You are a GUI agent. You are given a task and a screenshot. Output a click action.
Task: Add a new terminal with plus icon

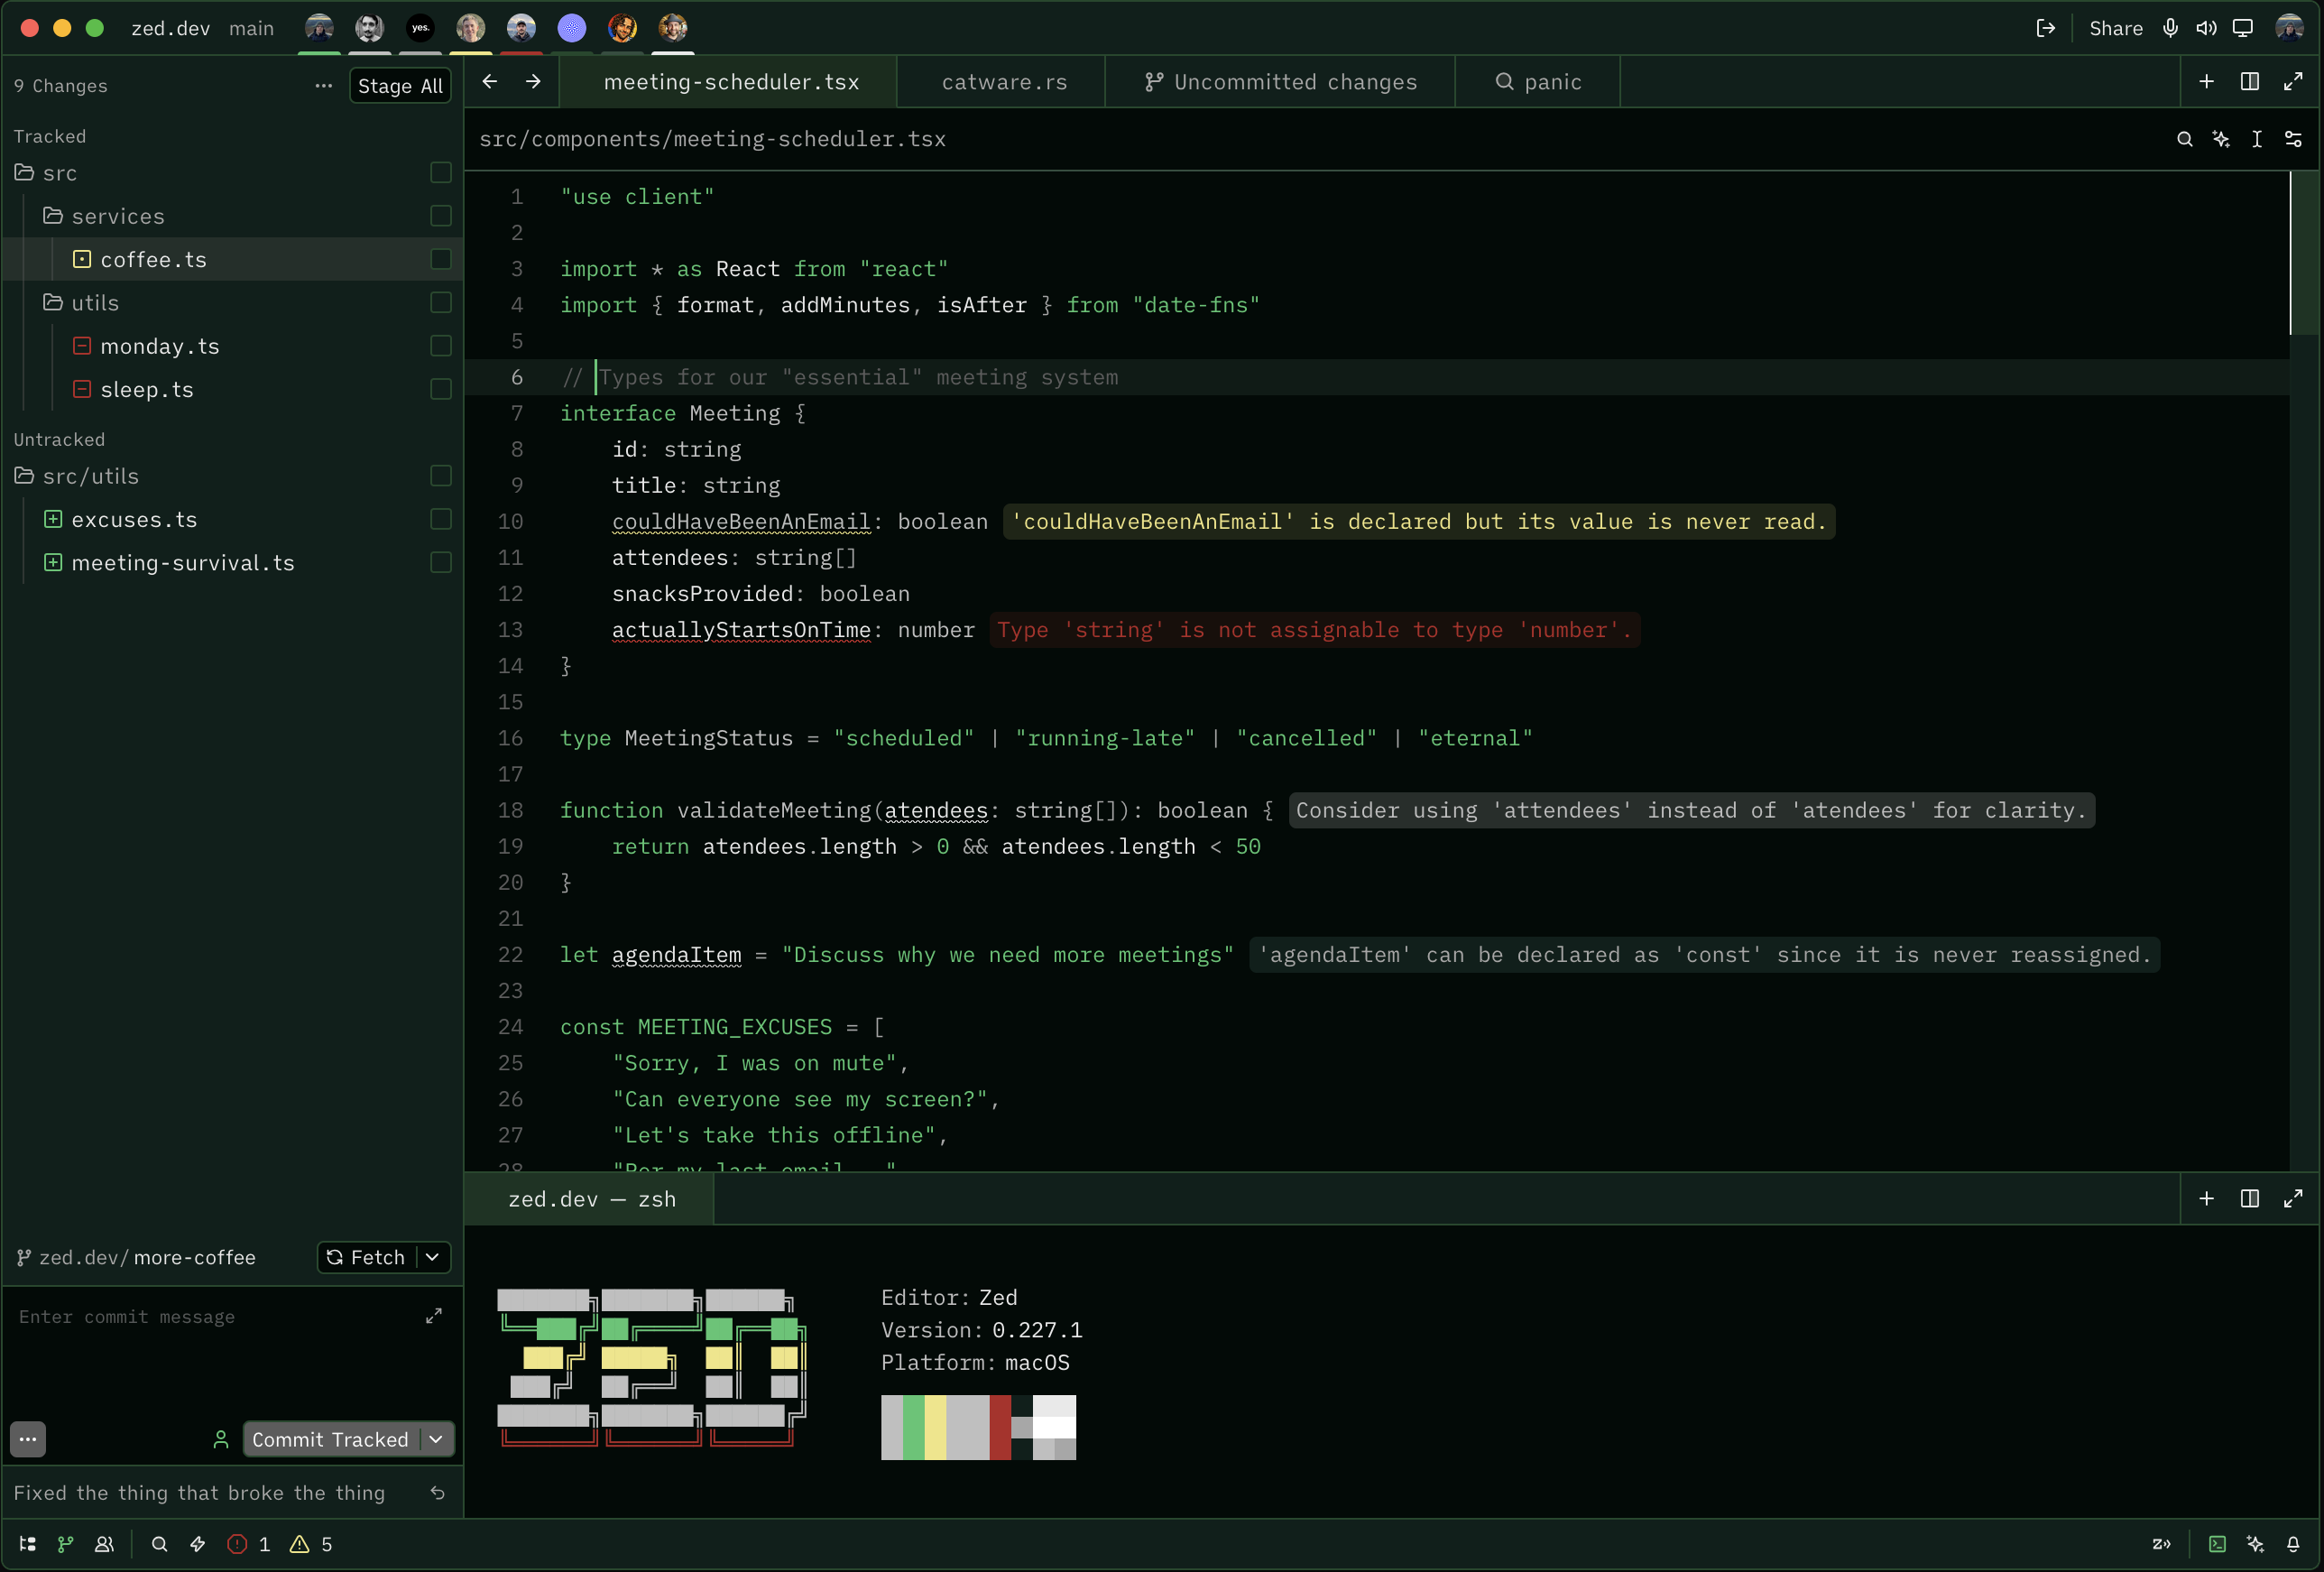(x=2206, y=1199)
